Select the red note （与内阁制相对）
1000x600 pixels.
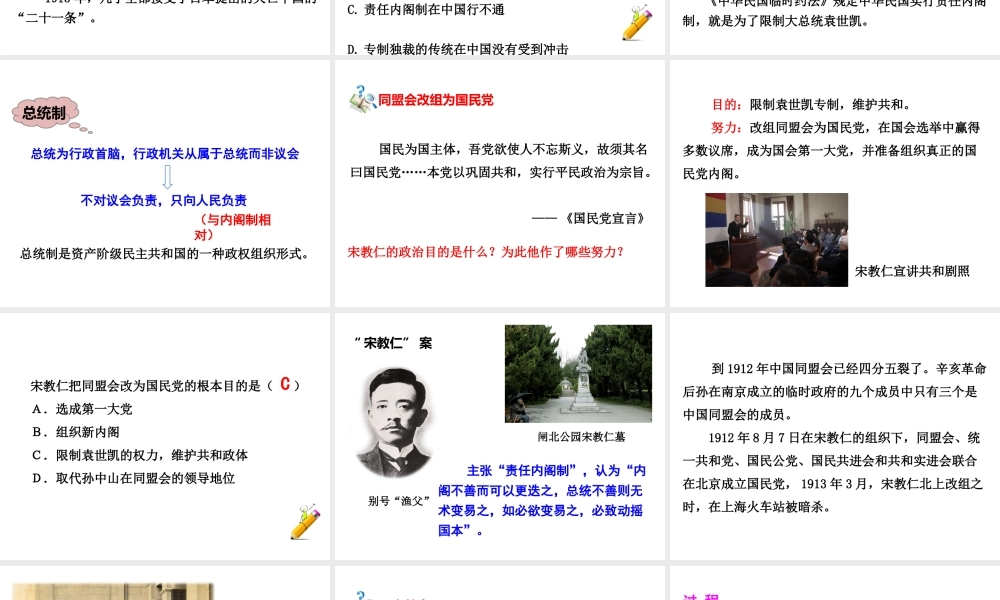(233, 227)
